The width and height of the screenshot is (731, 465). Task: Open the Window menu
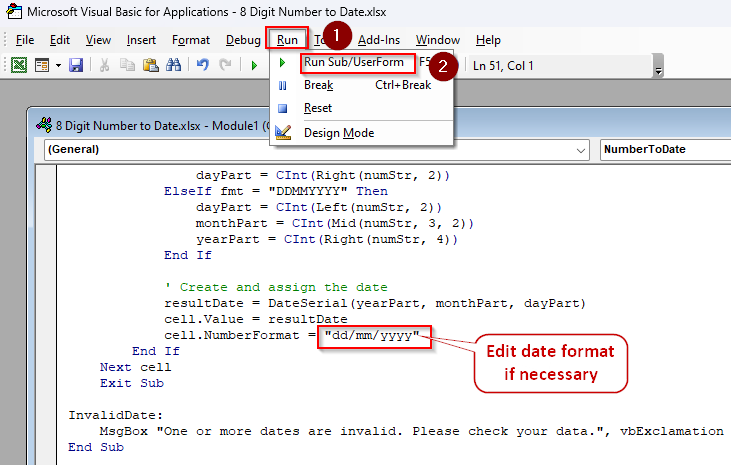tap(438, 40)
